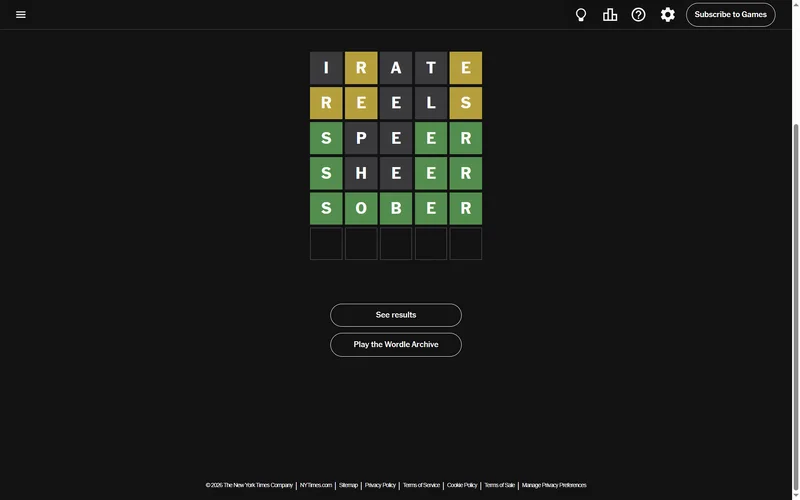Screen dimensions: 800x500
Task: Open the Terms of Service link
Action: coord(421,485)
